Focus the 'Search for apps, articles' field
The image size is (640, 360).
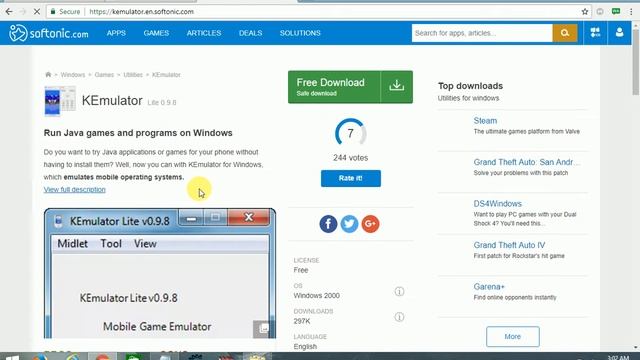pos(482,33)
